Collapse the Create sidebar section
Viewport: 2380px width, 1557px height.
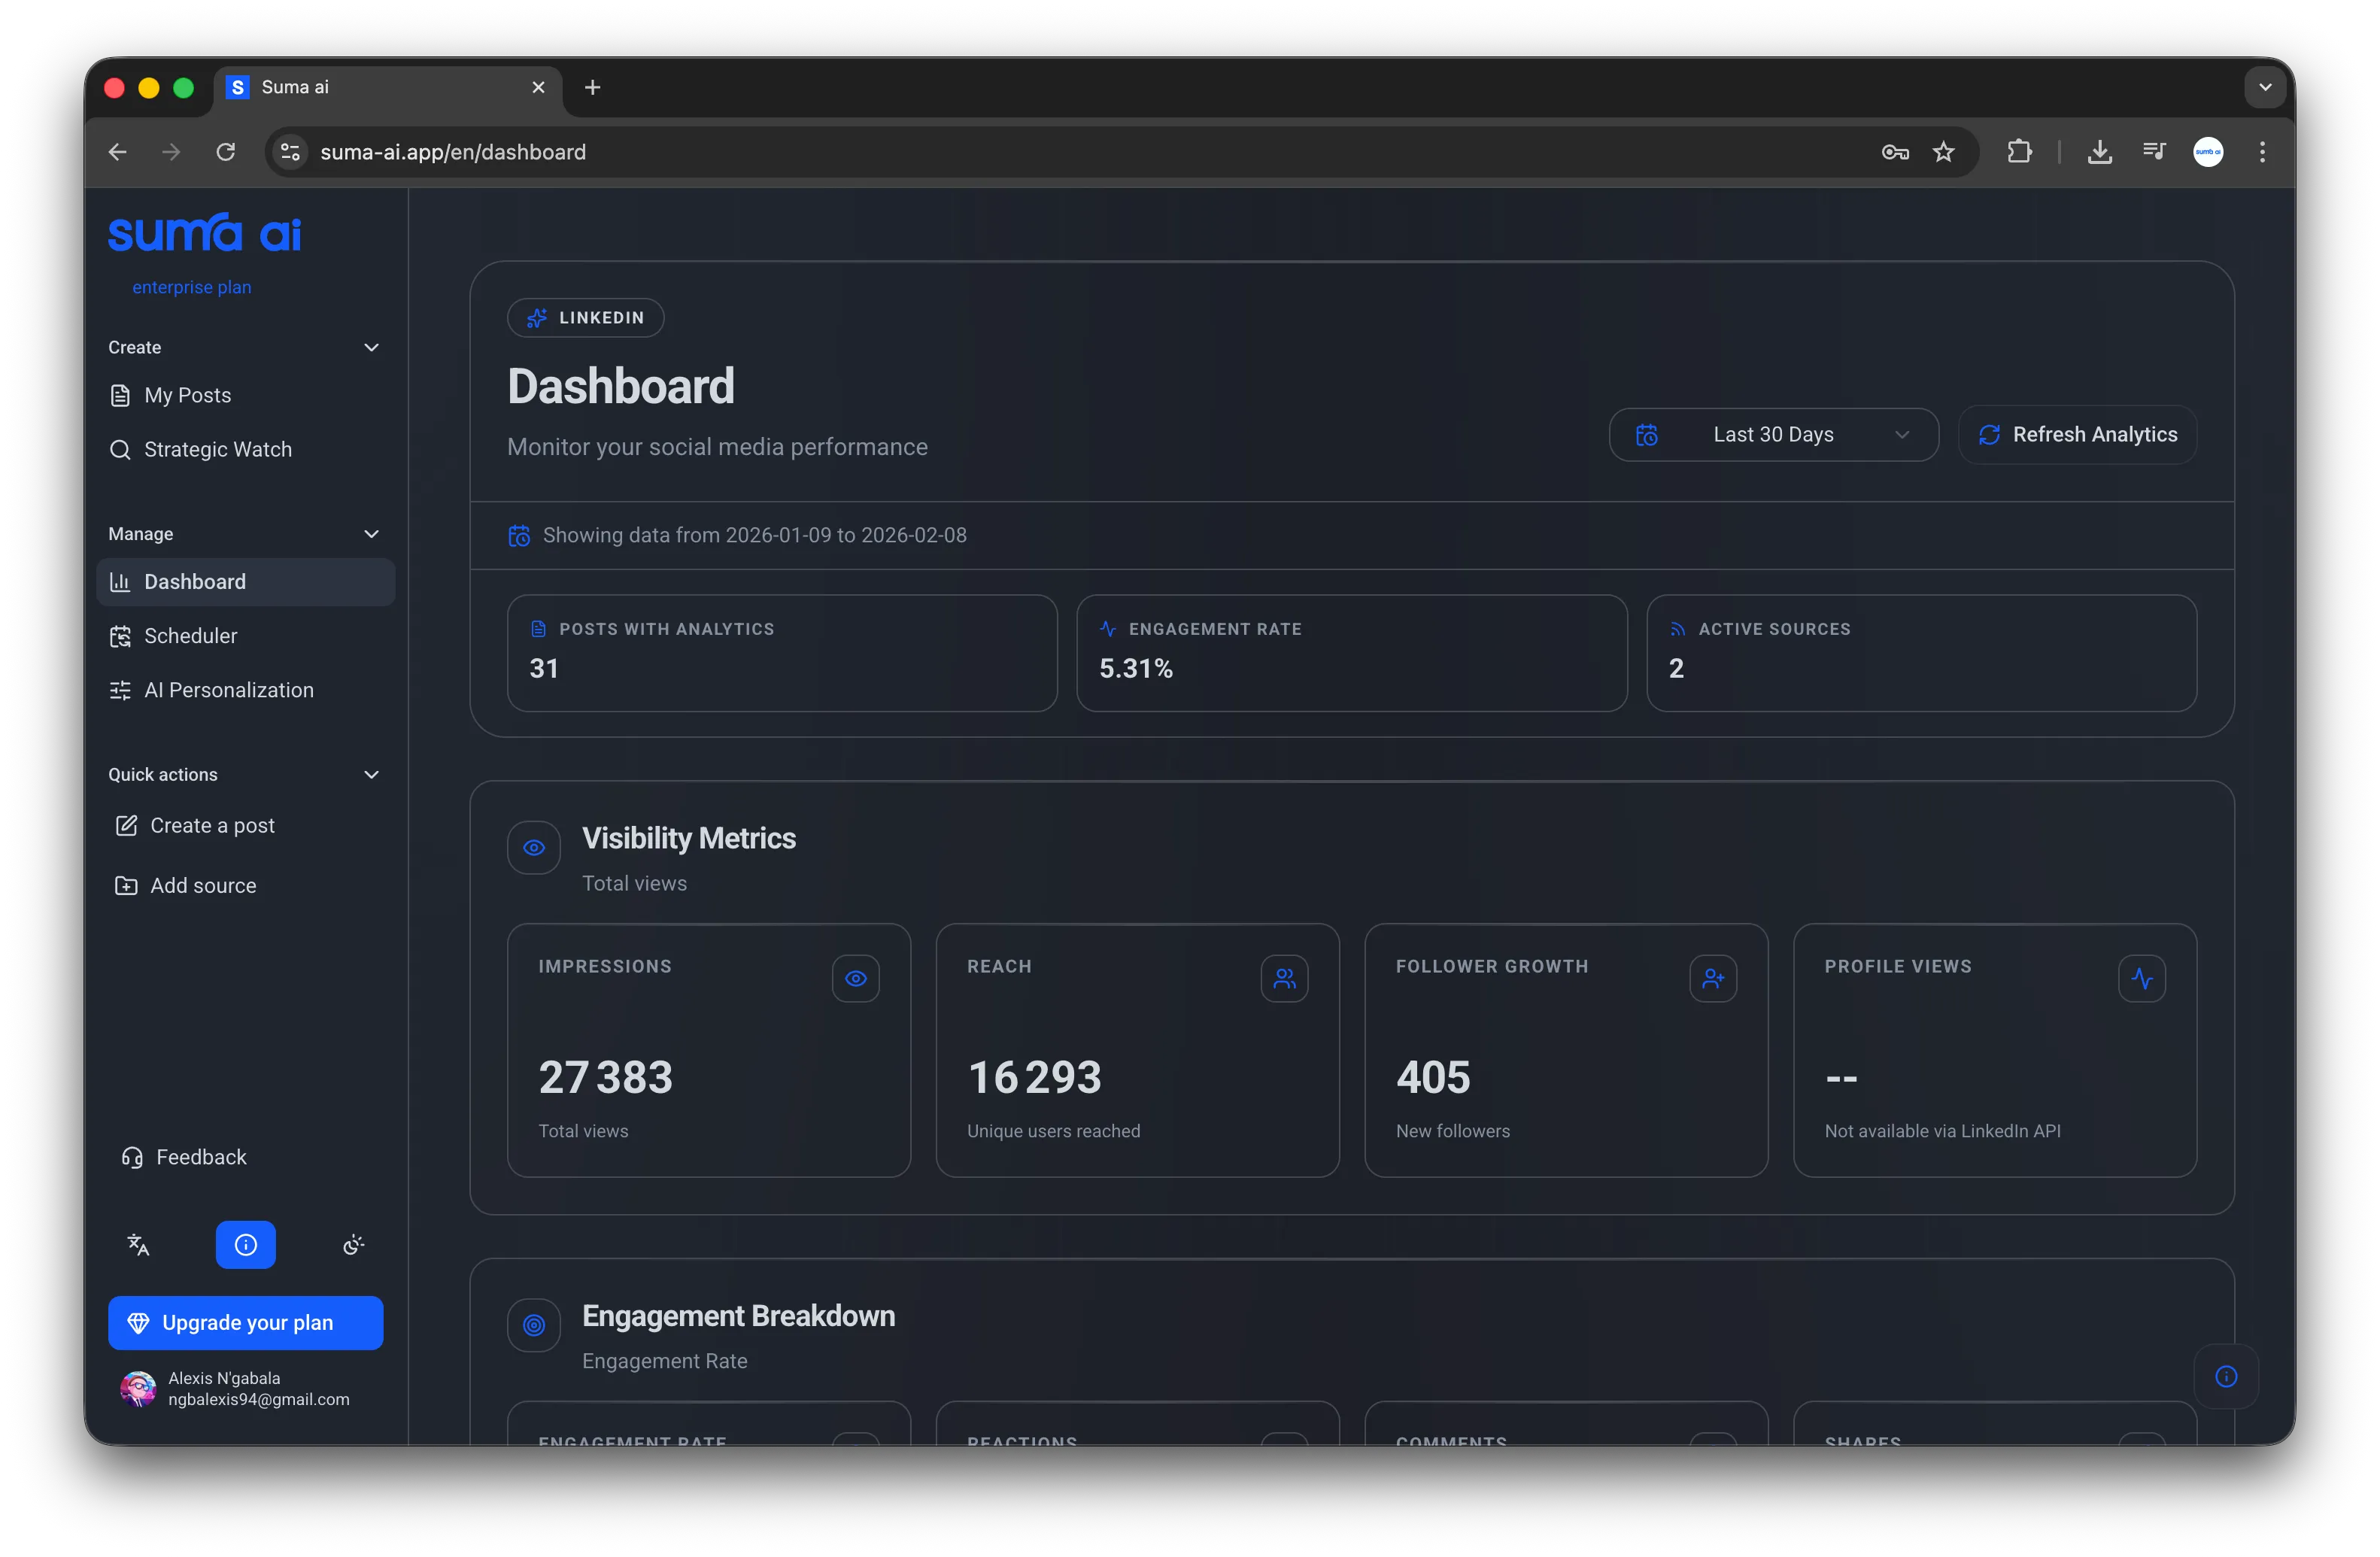pyautogui.click(x=371, y=348)
